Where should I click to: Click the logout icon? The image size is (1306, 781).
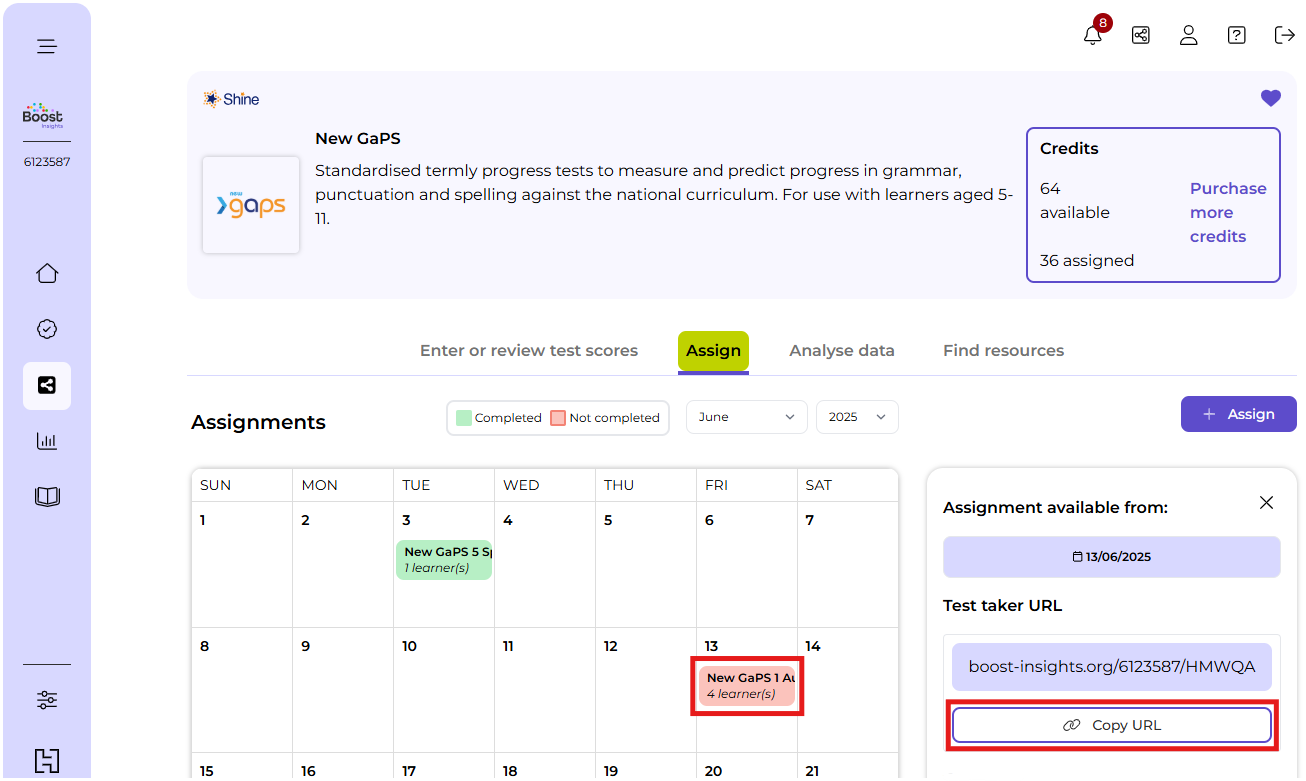point(1284,35)
